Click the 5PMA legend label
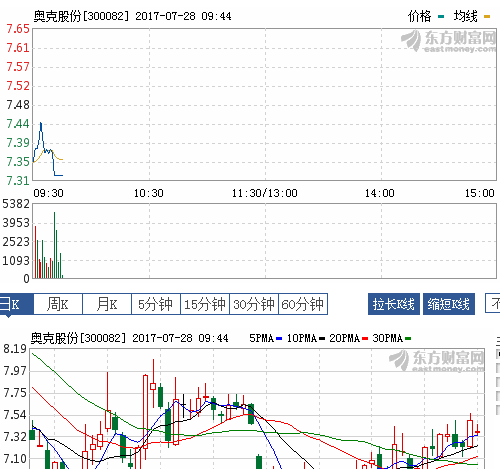The height and width of the screenshot is (469, 500). 262,338
